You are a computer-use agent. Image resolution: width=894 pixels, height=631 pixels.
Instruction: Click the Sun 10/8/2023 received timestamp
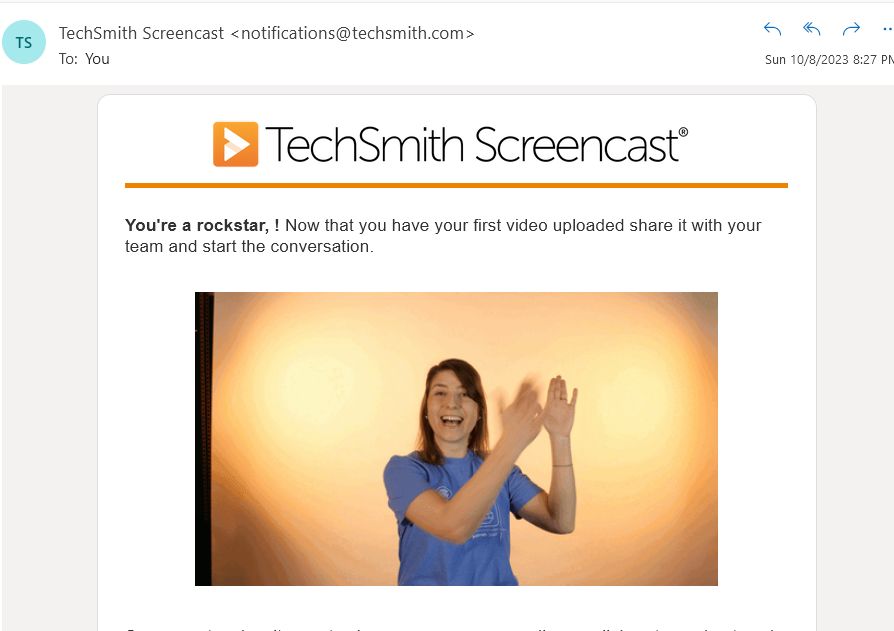click(829, 59)
